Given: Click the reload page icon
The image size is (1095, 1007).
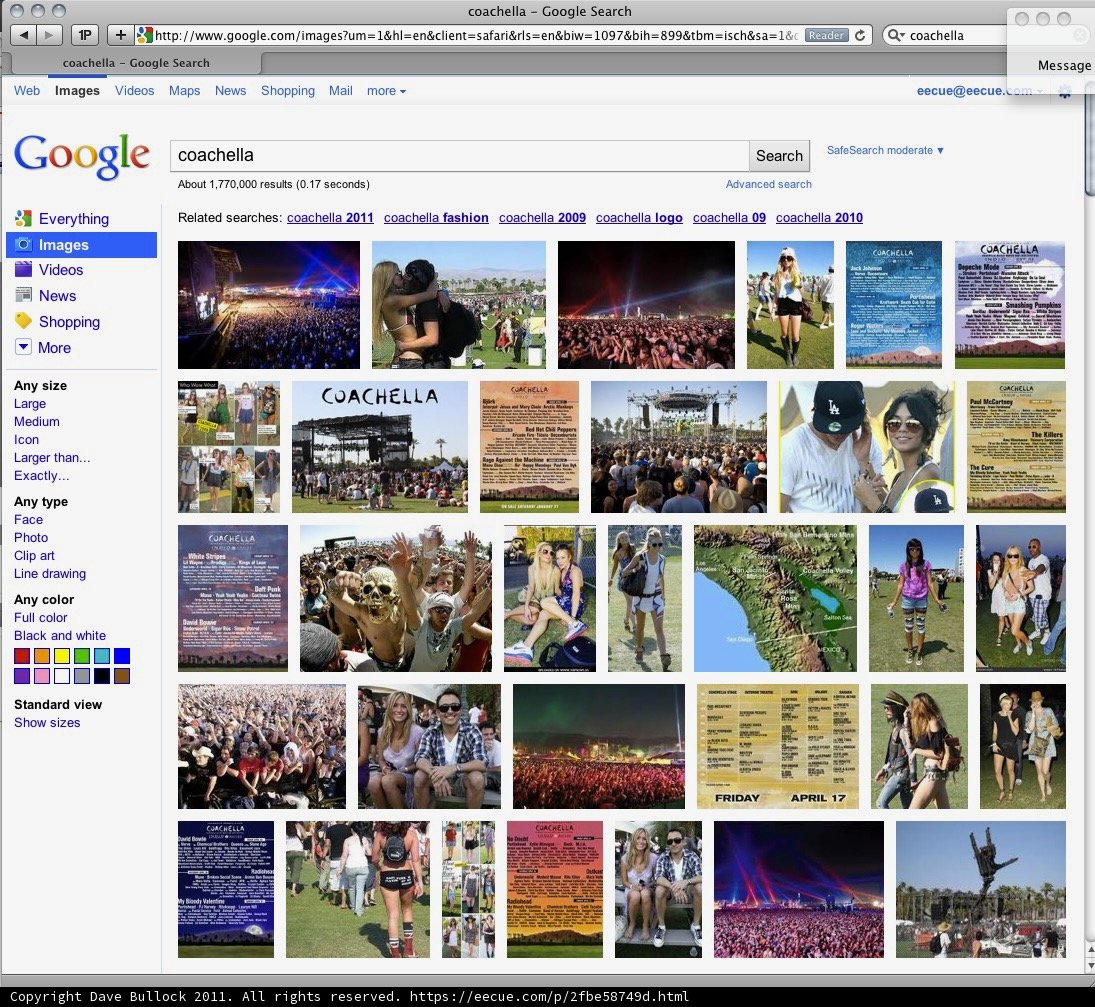Looking at the screenshot, I should (x=860, y=35).
